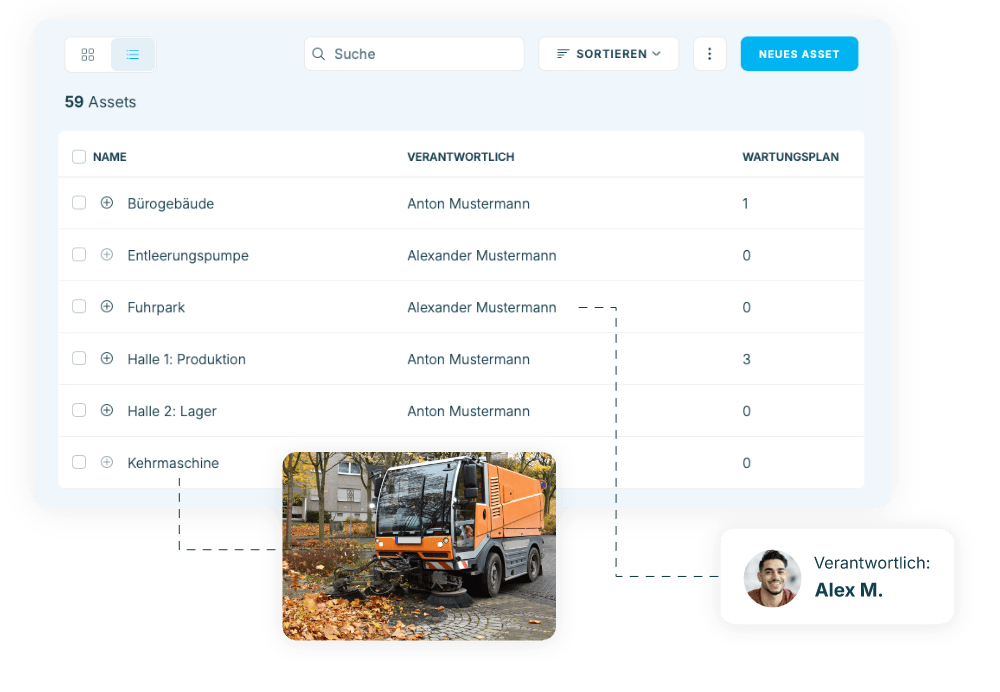
Task: Expand the Bürogebäude asset row
Action: coord(107,203)
